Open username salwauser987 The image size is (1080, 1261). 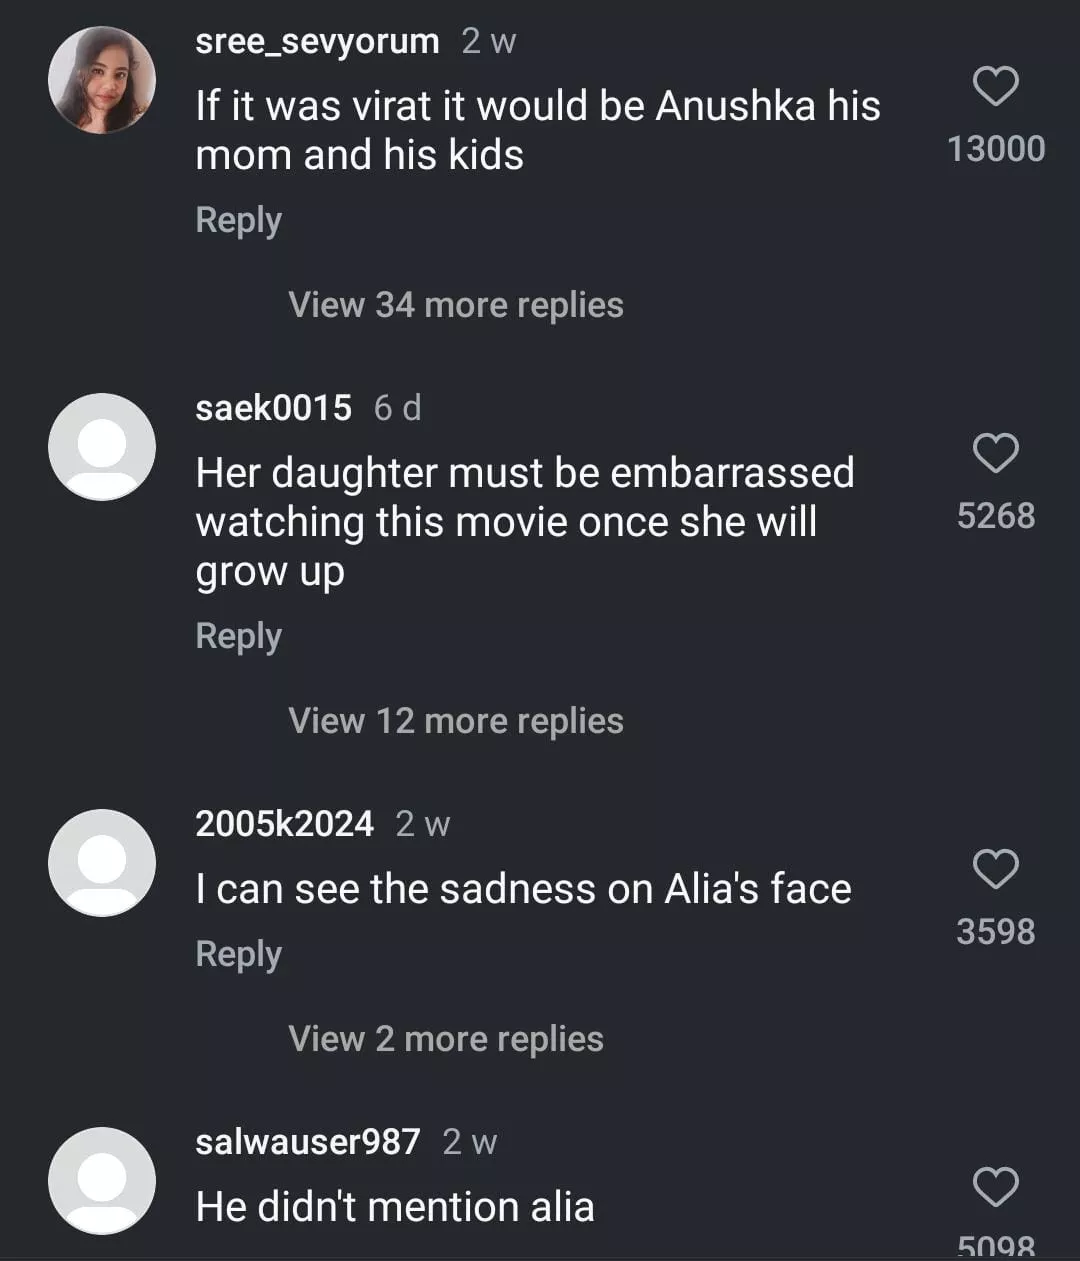(x=307, y=1142)
